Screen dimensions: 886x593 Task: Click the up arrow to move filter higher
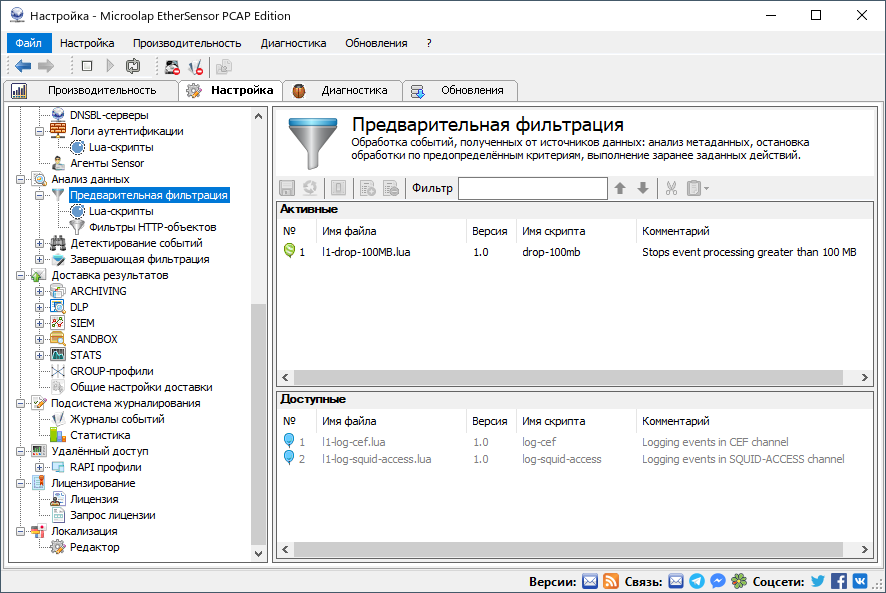(x=621, y=189)
